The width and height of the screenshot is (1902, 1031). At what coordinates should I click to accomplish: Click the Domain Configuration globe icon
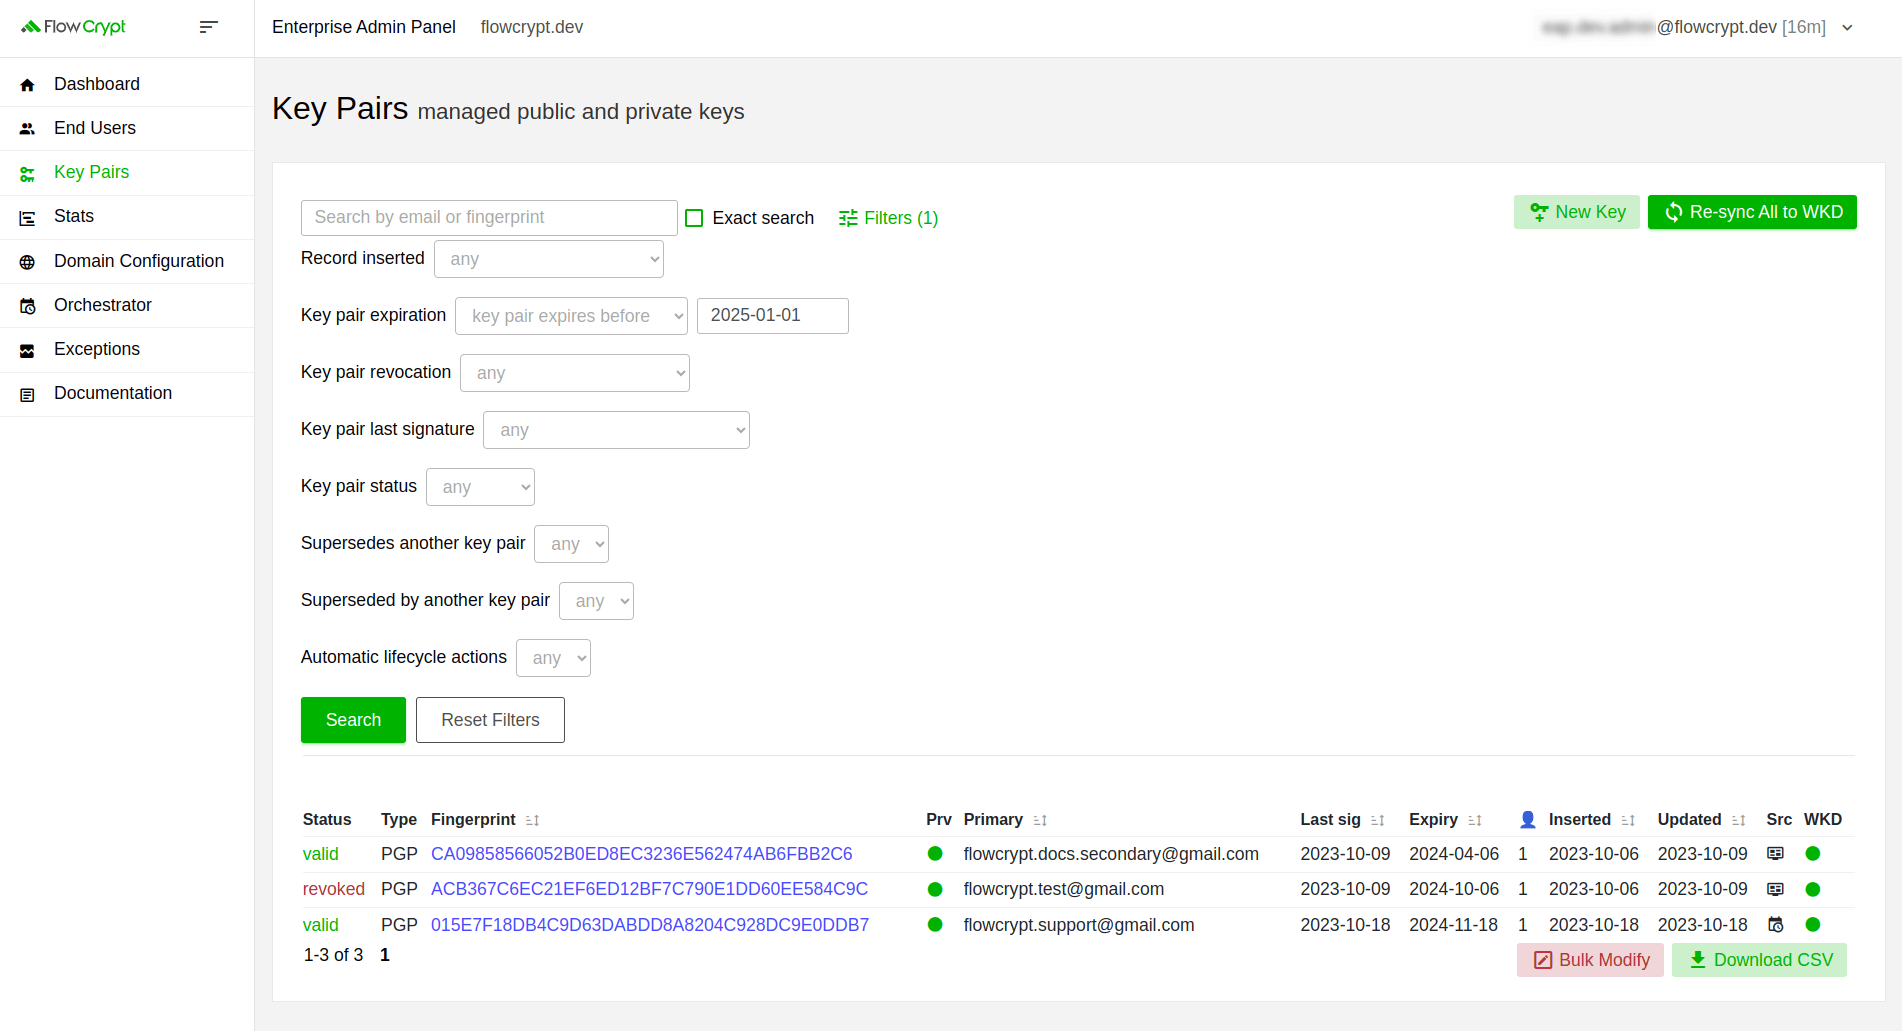pos(27,262)
